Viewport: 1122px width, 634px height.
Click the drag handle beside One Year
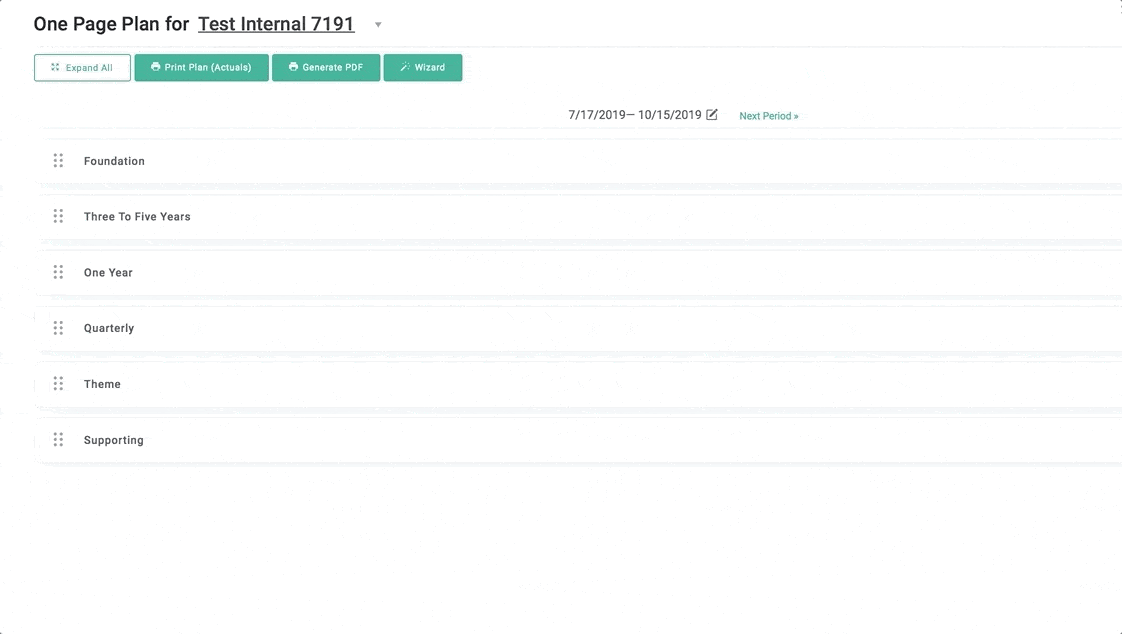click(x=58, y=272)
